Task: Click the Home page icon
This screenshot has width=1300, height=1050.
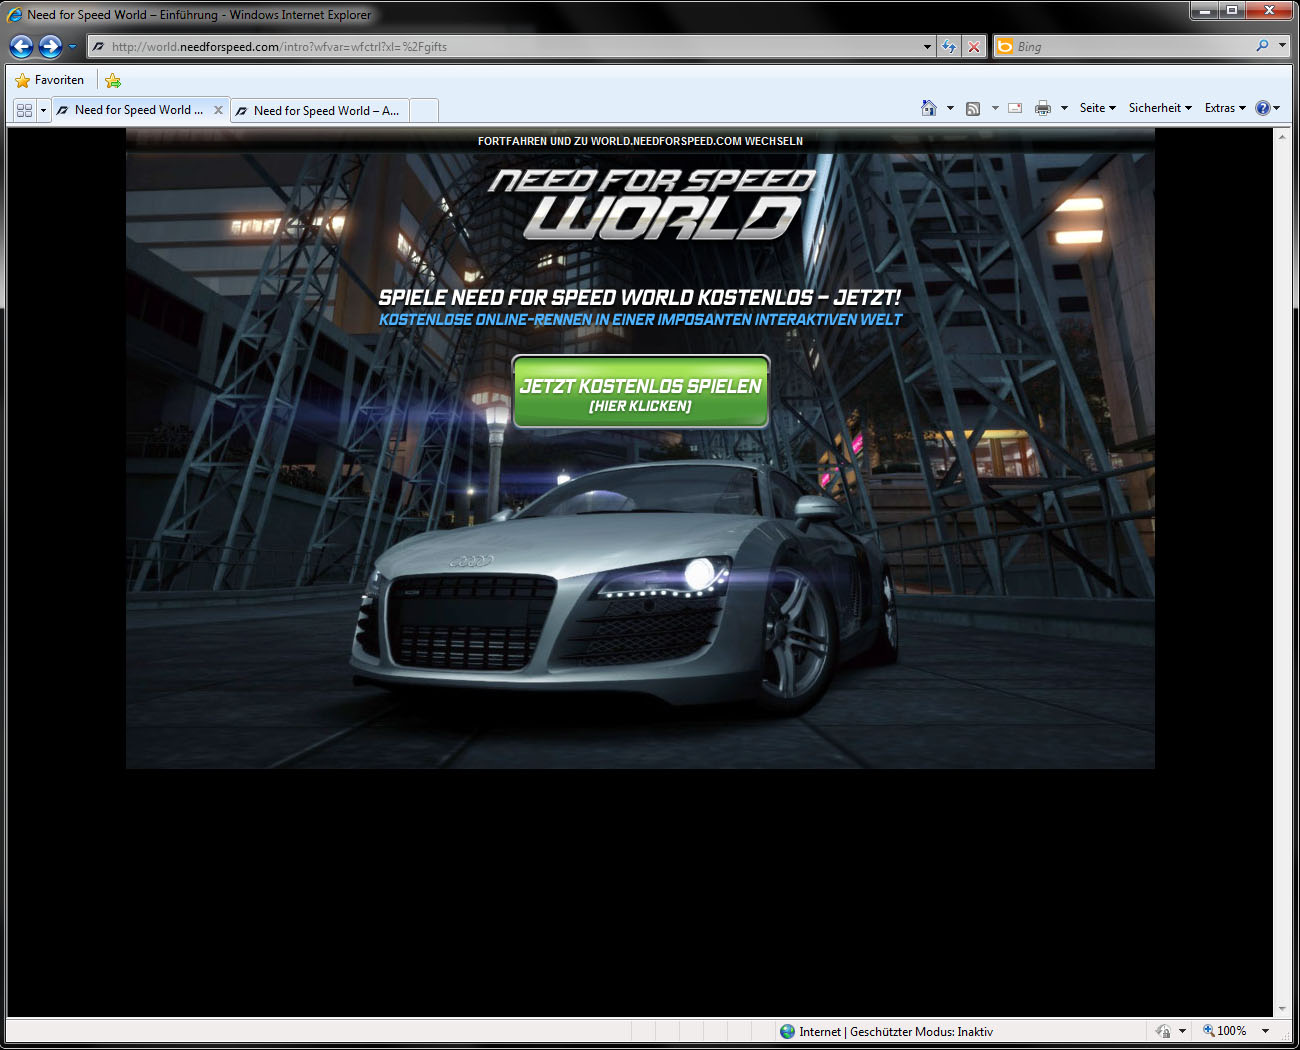Action: [929, 108]
